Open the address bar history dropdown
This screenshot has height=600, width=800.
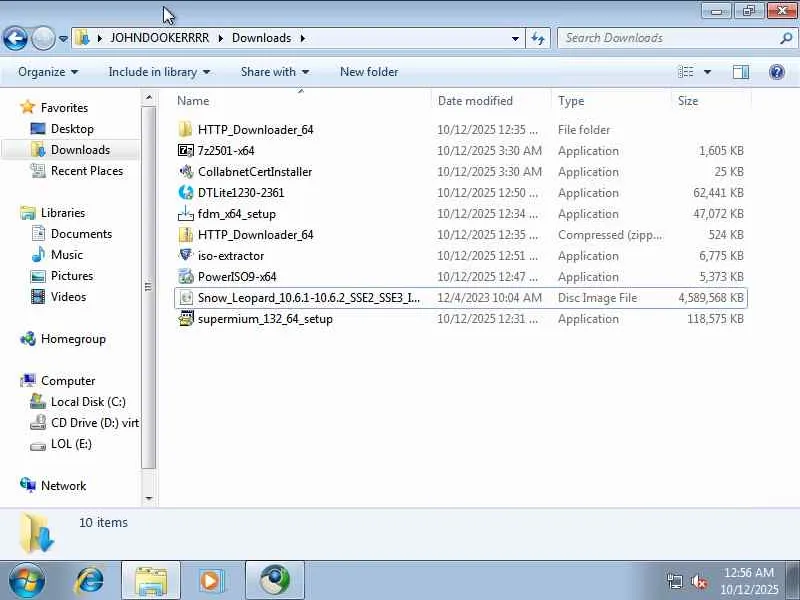coord(515,38)
